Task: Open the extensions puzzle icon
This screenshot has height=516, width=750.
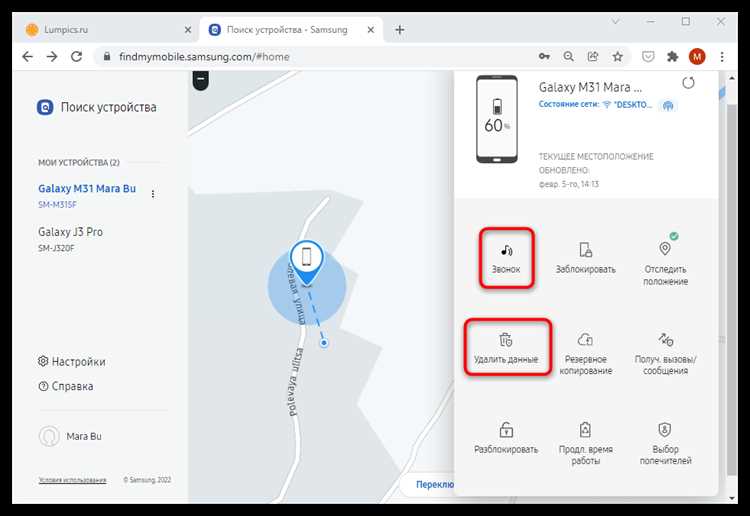Action: [x=673, y=56]
